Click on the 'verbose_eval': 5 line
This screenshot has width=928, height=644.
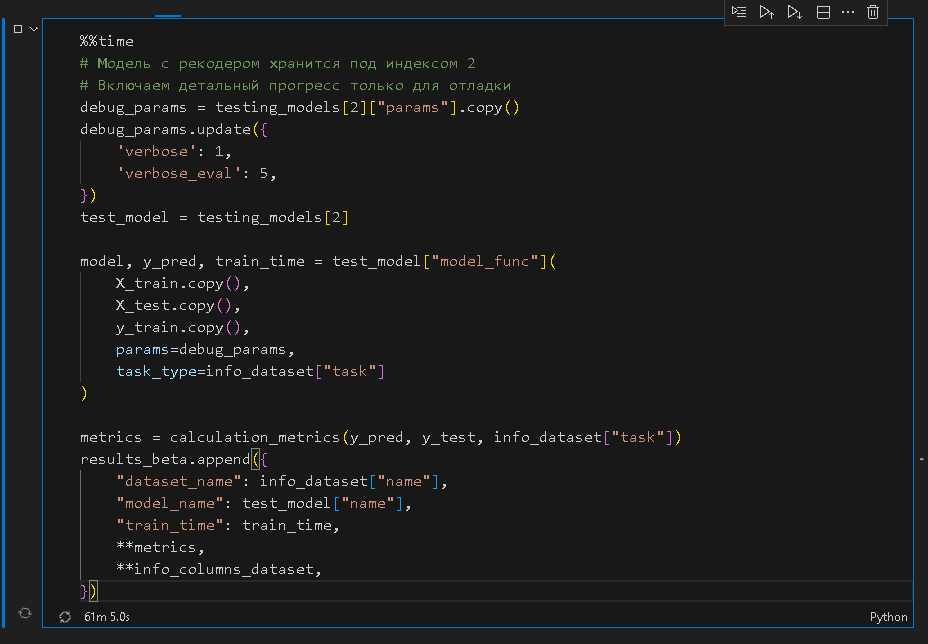coord(195,173)
